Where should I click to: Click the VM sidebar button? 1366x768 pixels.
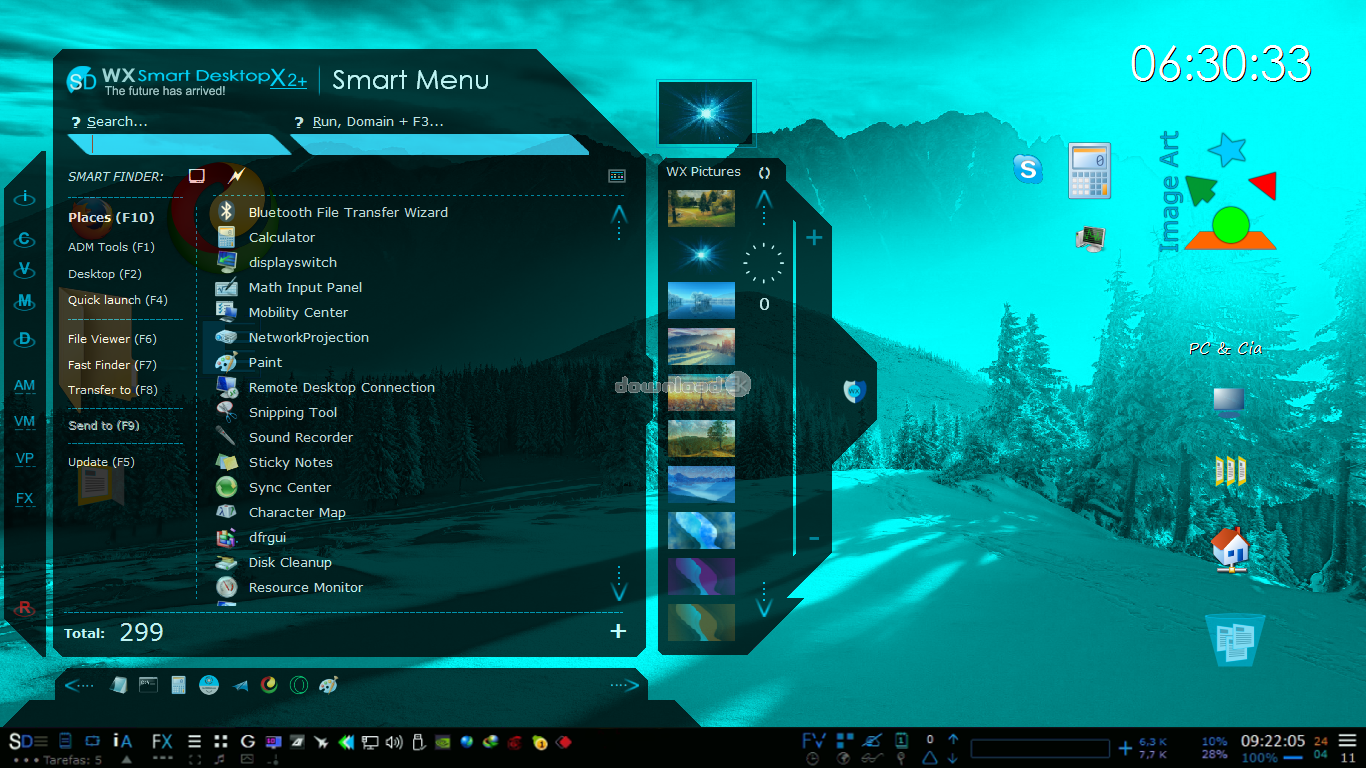coord(25,422)
